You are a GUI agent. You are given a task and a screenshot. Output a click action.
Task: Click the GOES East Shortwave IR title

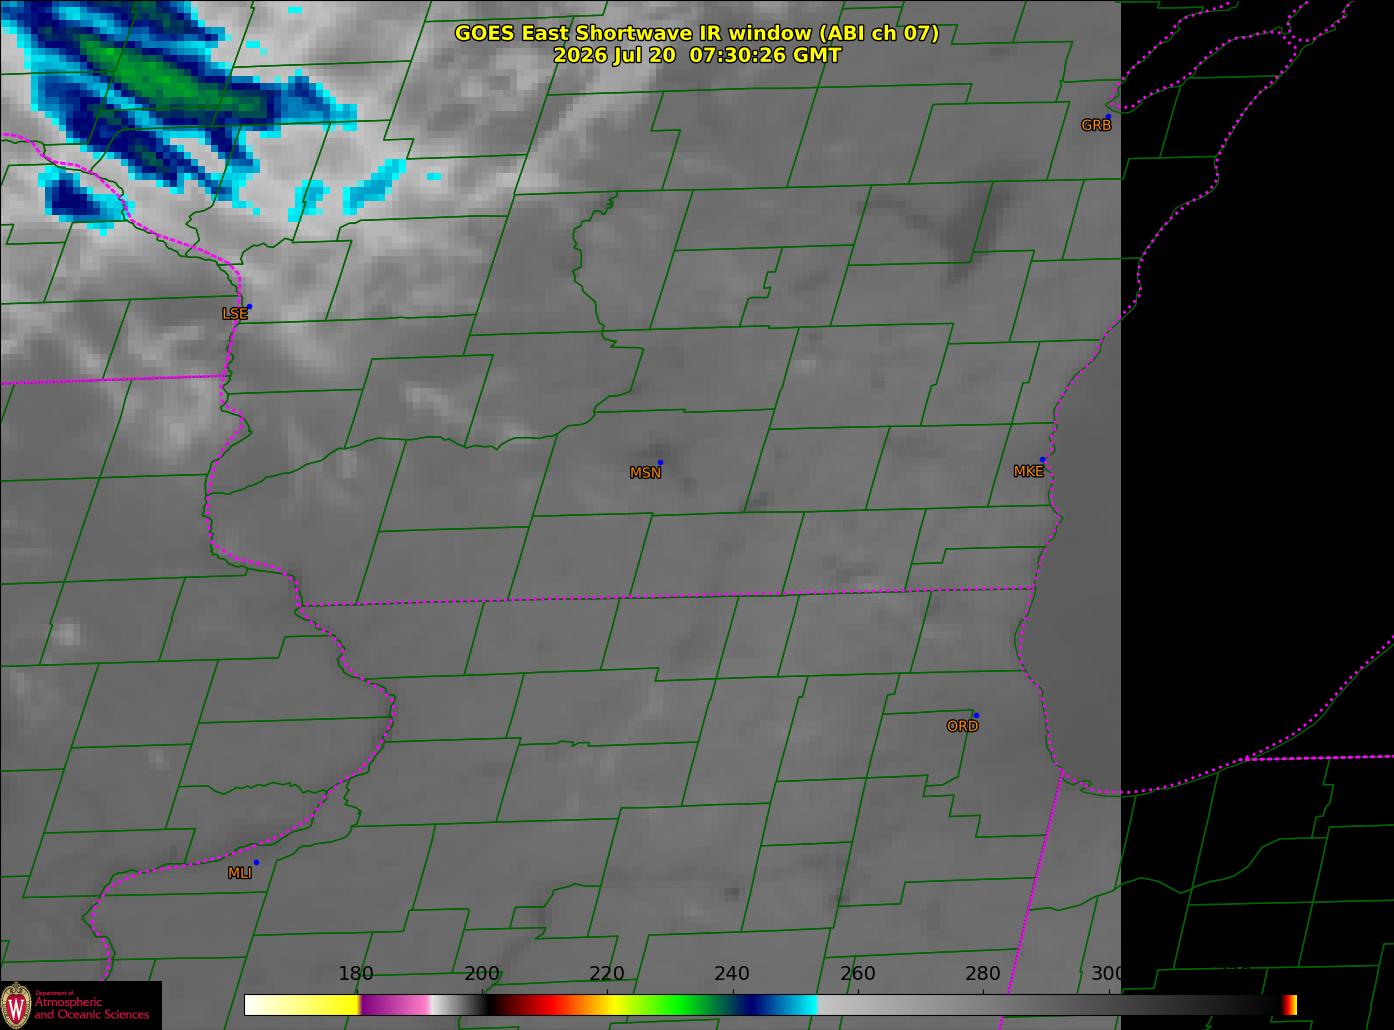coord(697,33)
